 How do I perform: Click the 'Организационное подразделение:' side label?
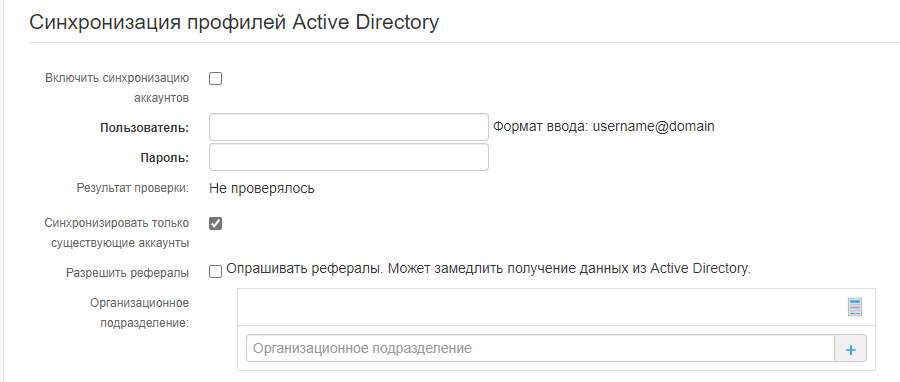(139, 313)
